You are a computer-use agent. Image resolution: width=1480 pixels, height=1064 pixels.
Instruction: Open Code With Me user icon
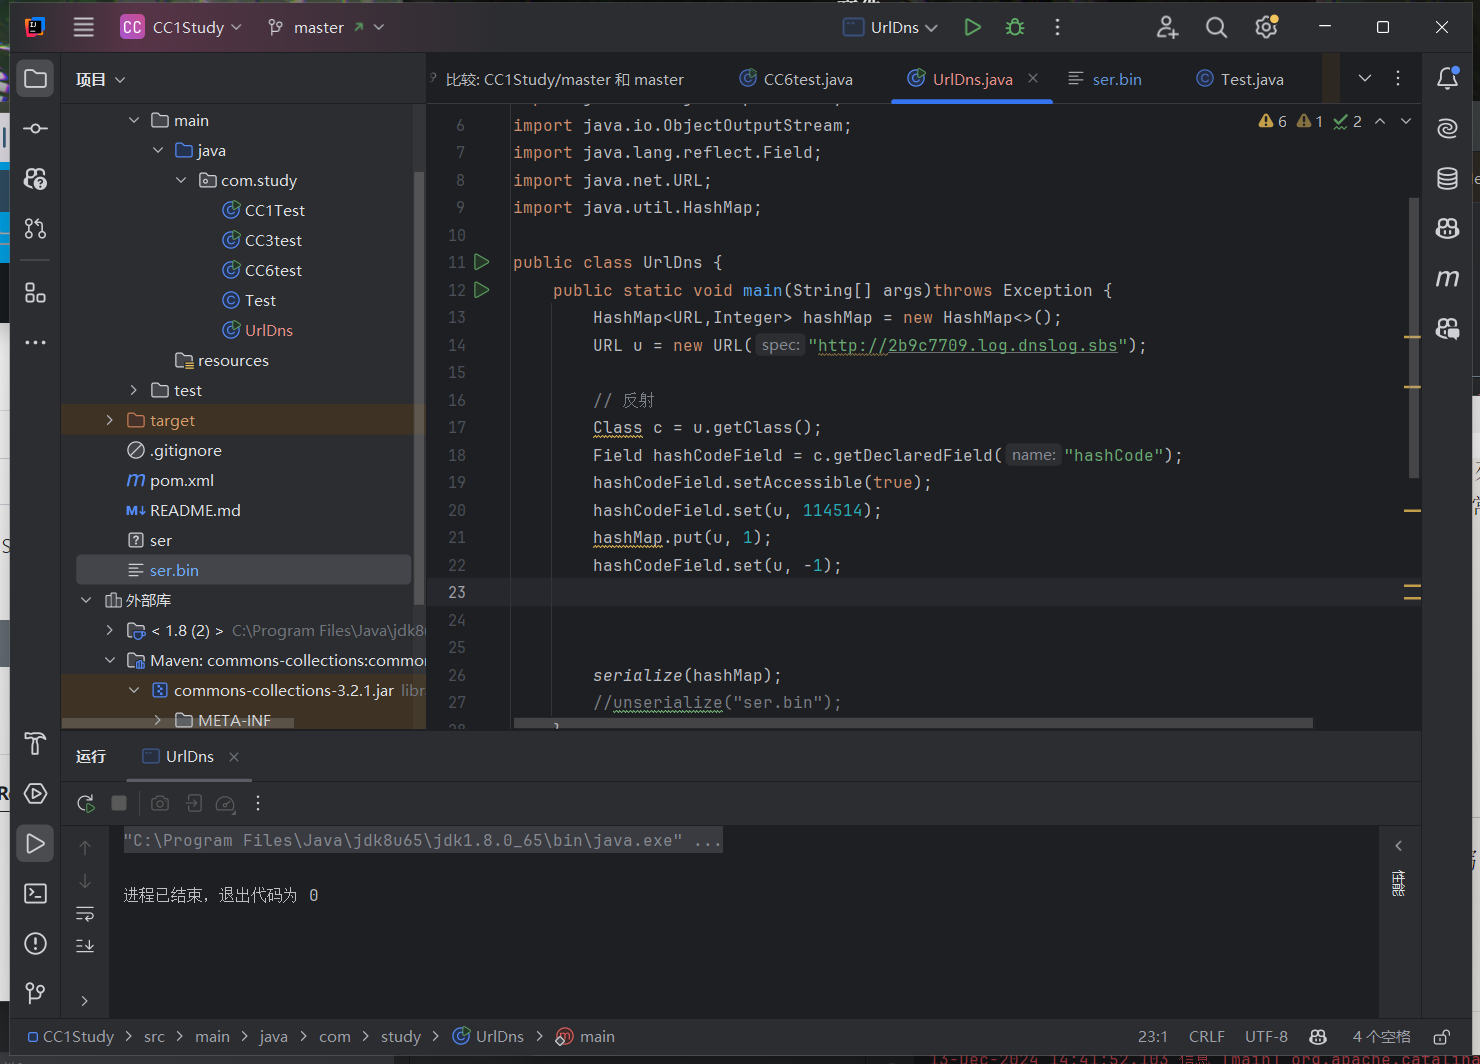pyautogui.click(x=1167, y=27)
